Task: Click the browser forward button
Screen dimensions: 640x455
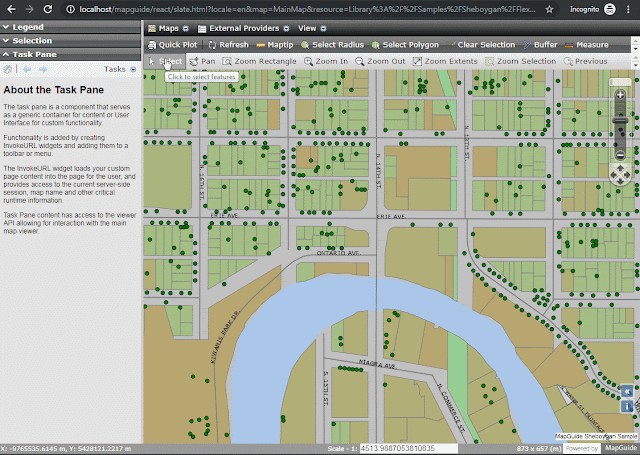Action: click(29, 9)
